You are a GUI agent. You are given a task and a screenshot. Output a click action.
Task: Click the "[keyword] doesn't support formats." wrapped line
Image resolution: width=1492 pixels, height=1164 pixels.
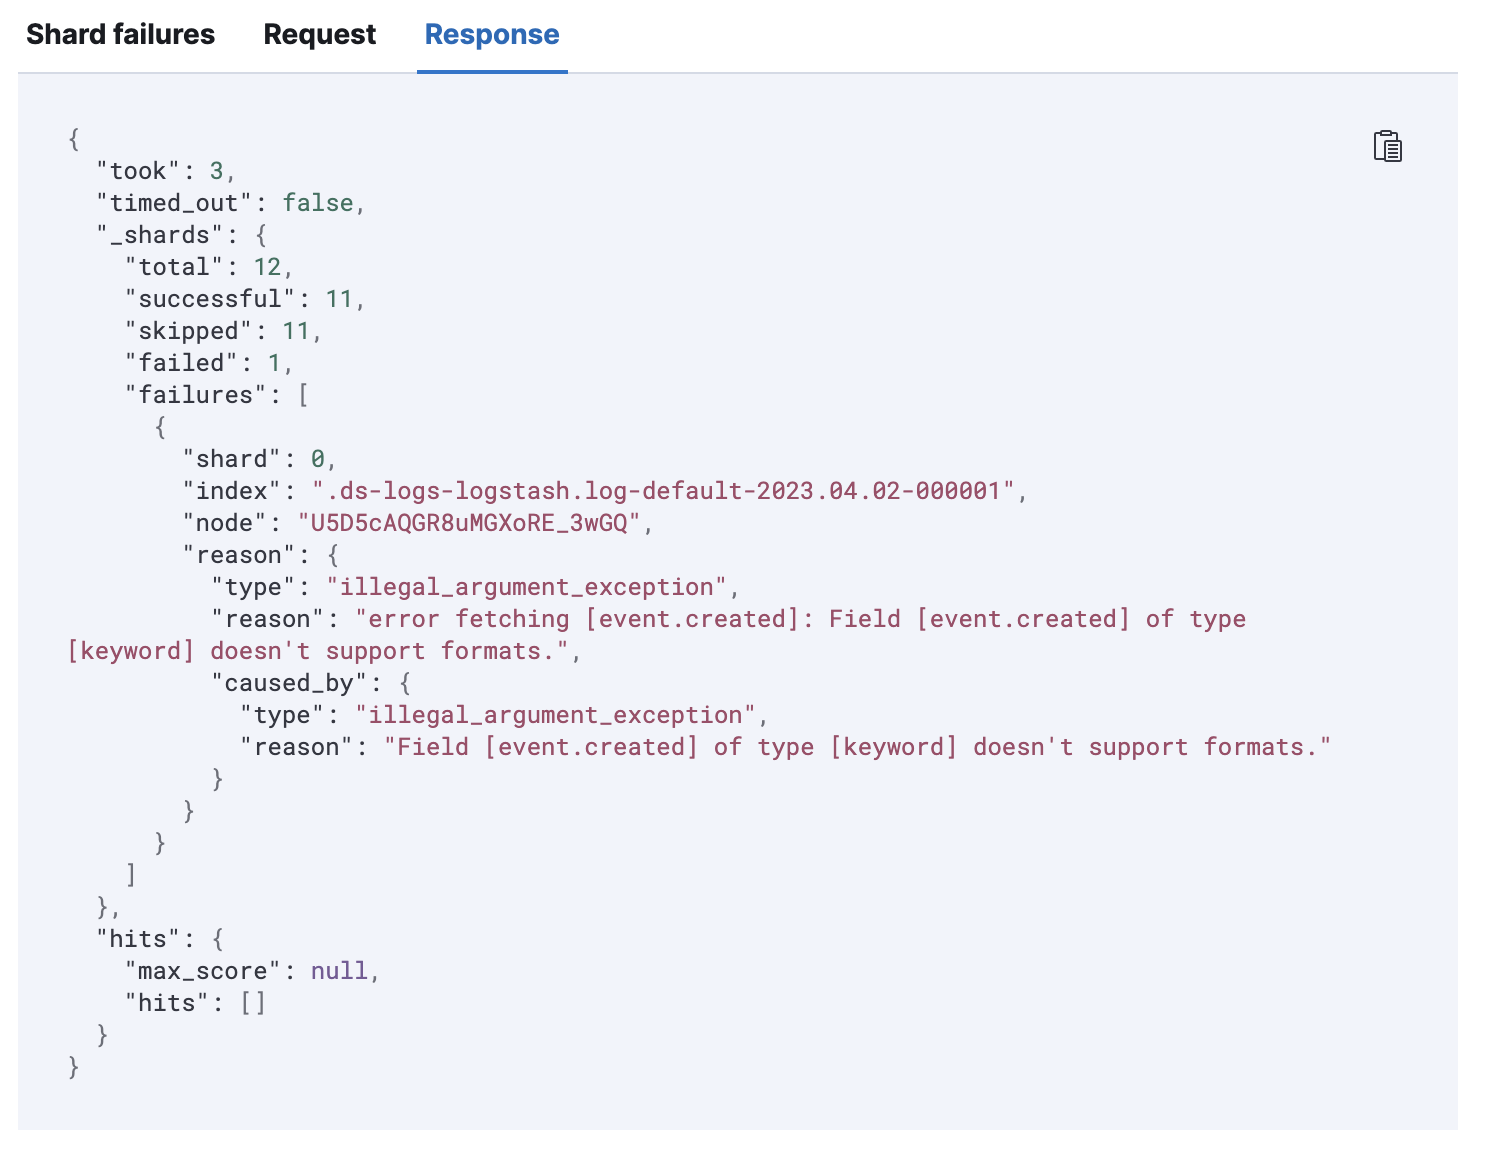pos(324,651)
